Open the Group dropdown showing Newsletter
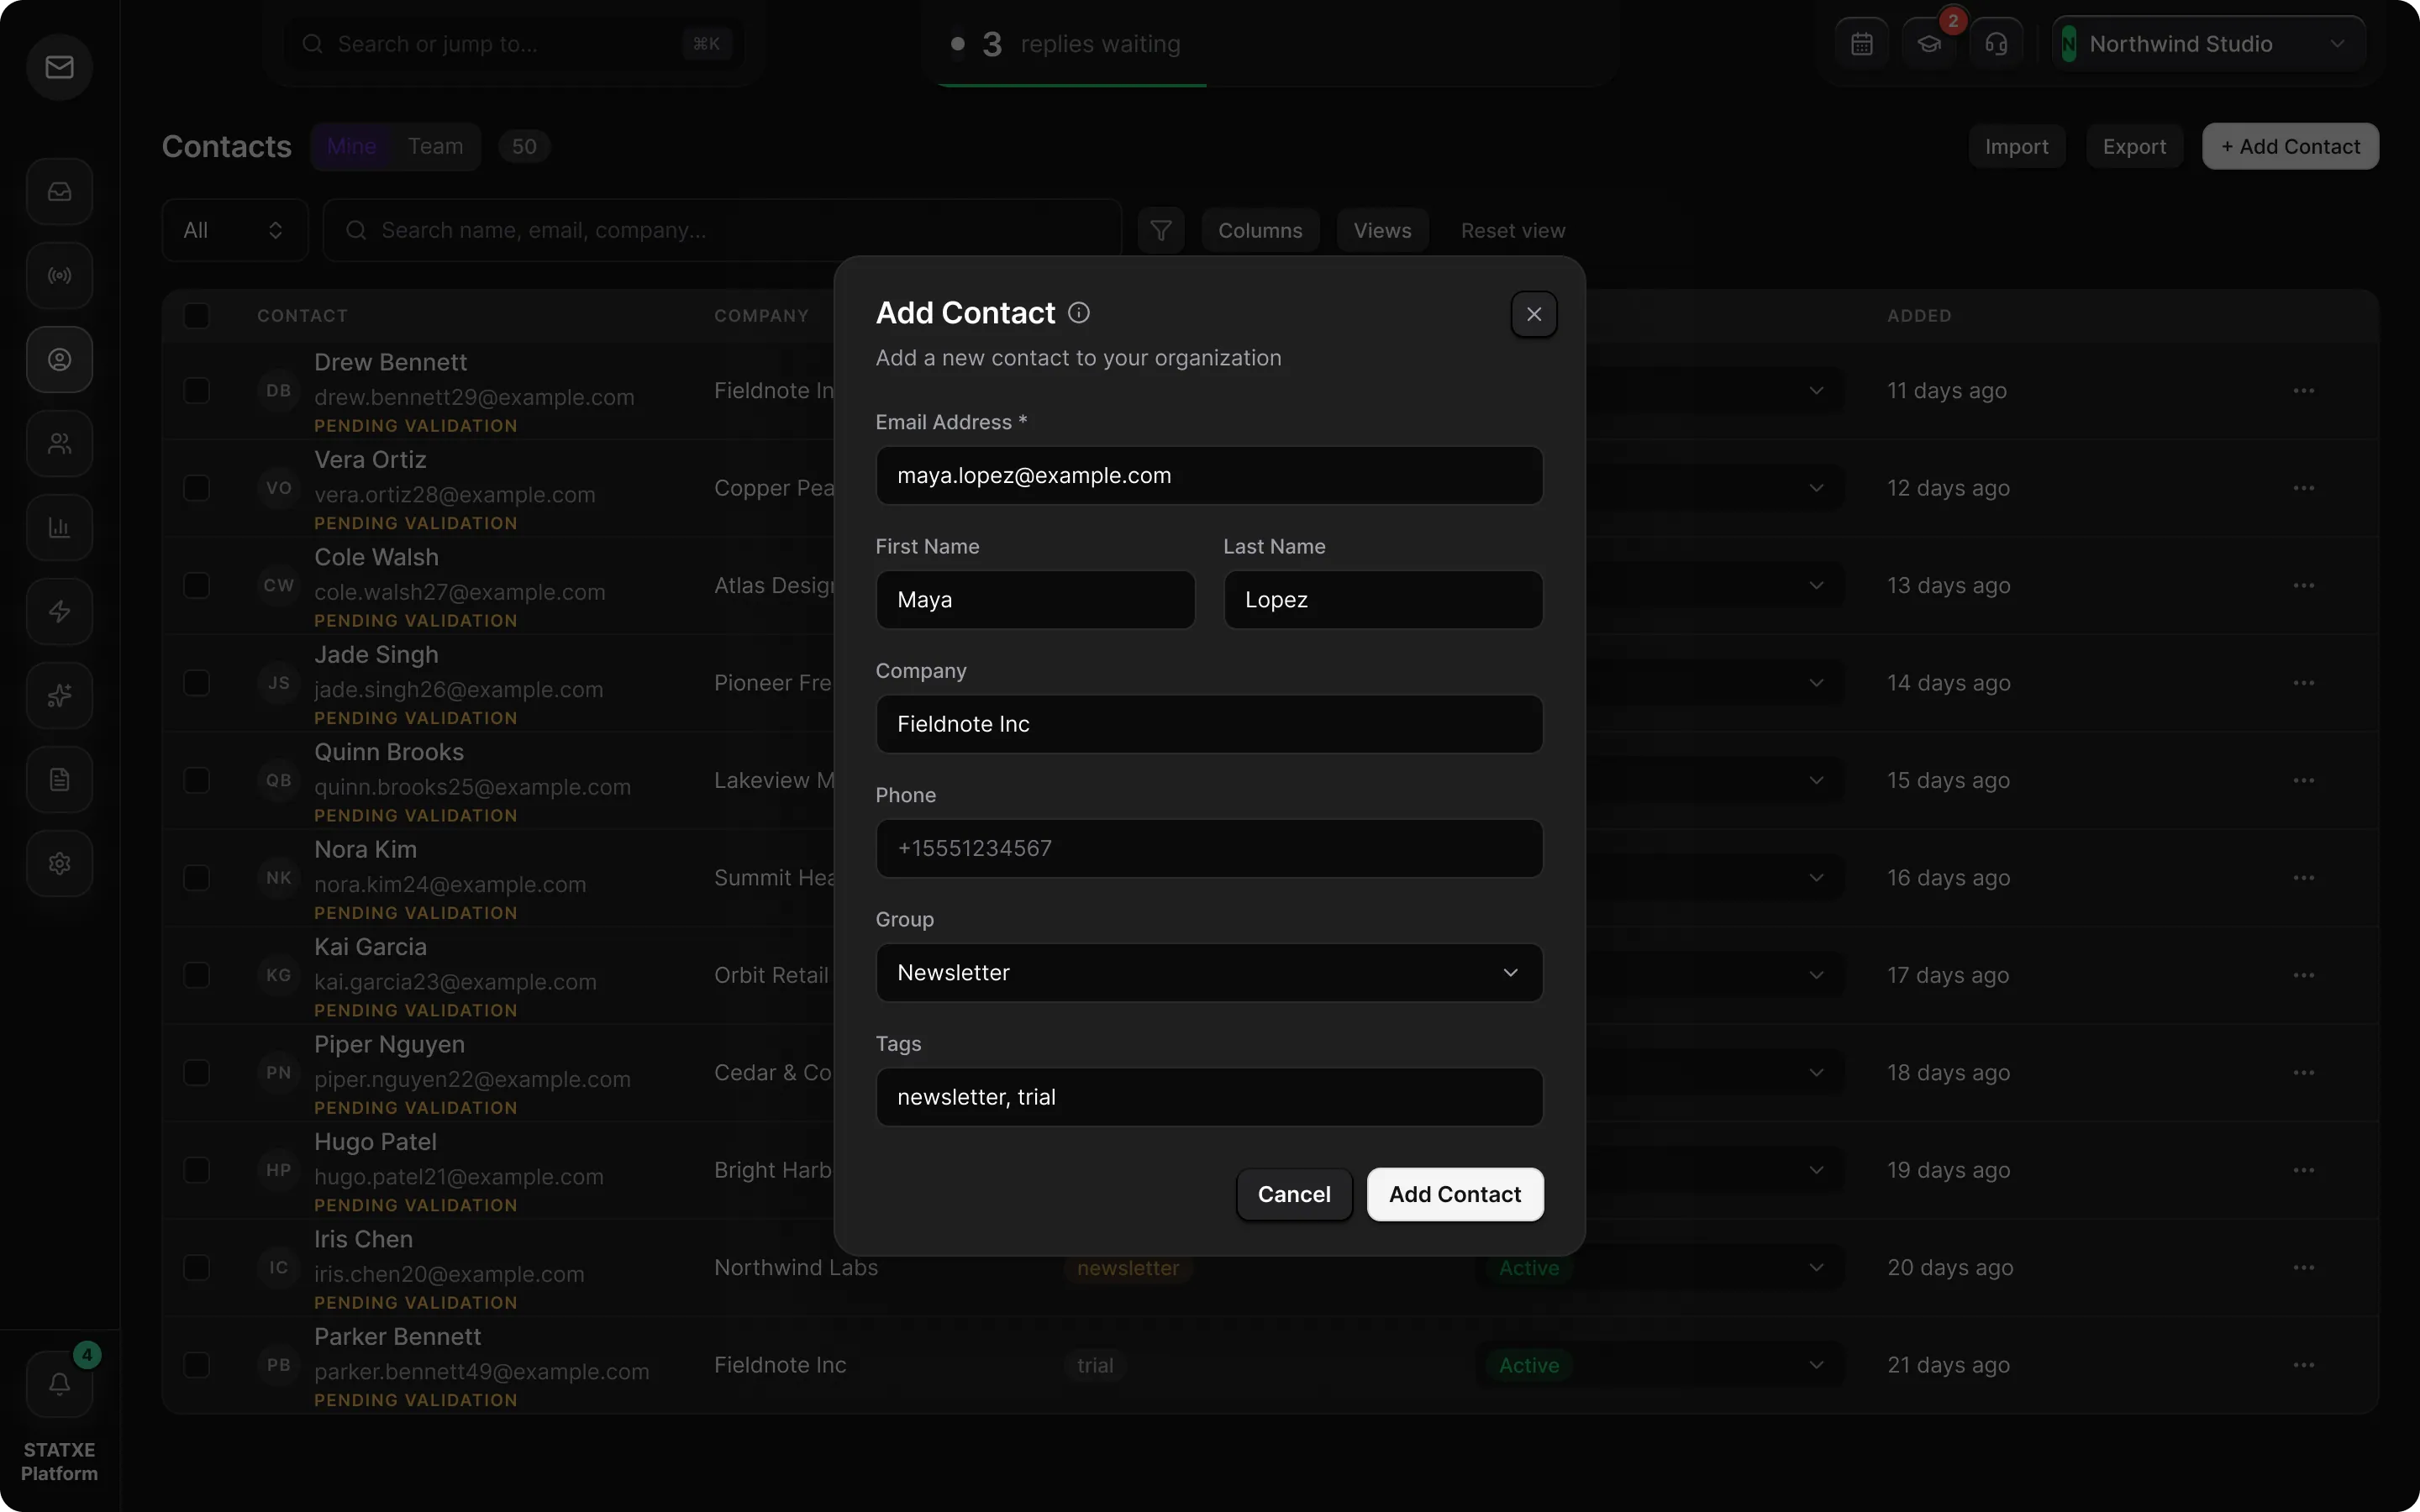Image resolution: width=2420 pixels, height=1512 pixels. [x=1209, y=973]
